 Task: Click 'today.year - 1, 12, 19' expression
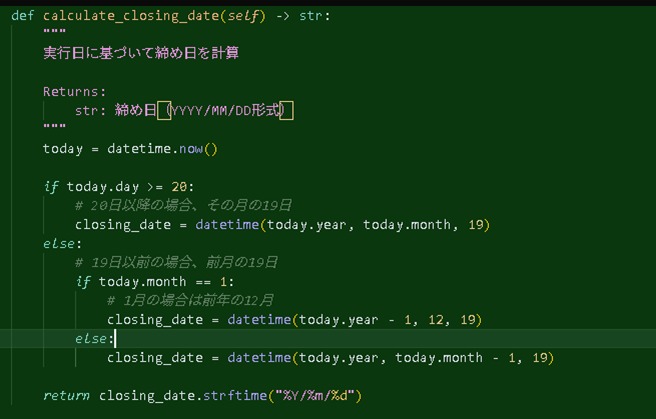point(387,319)
